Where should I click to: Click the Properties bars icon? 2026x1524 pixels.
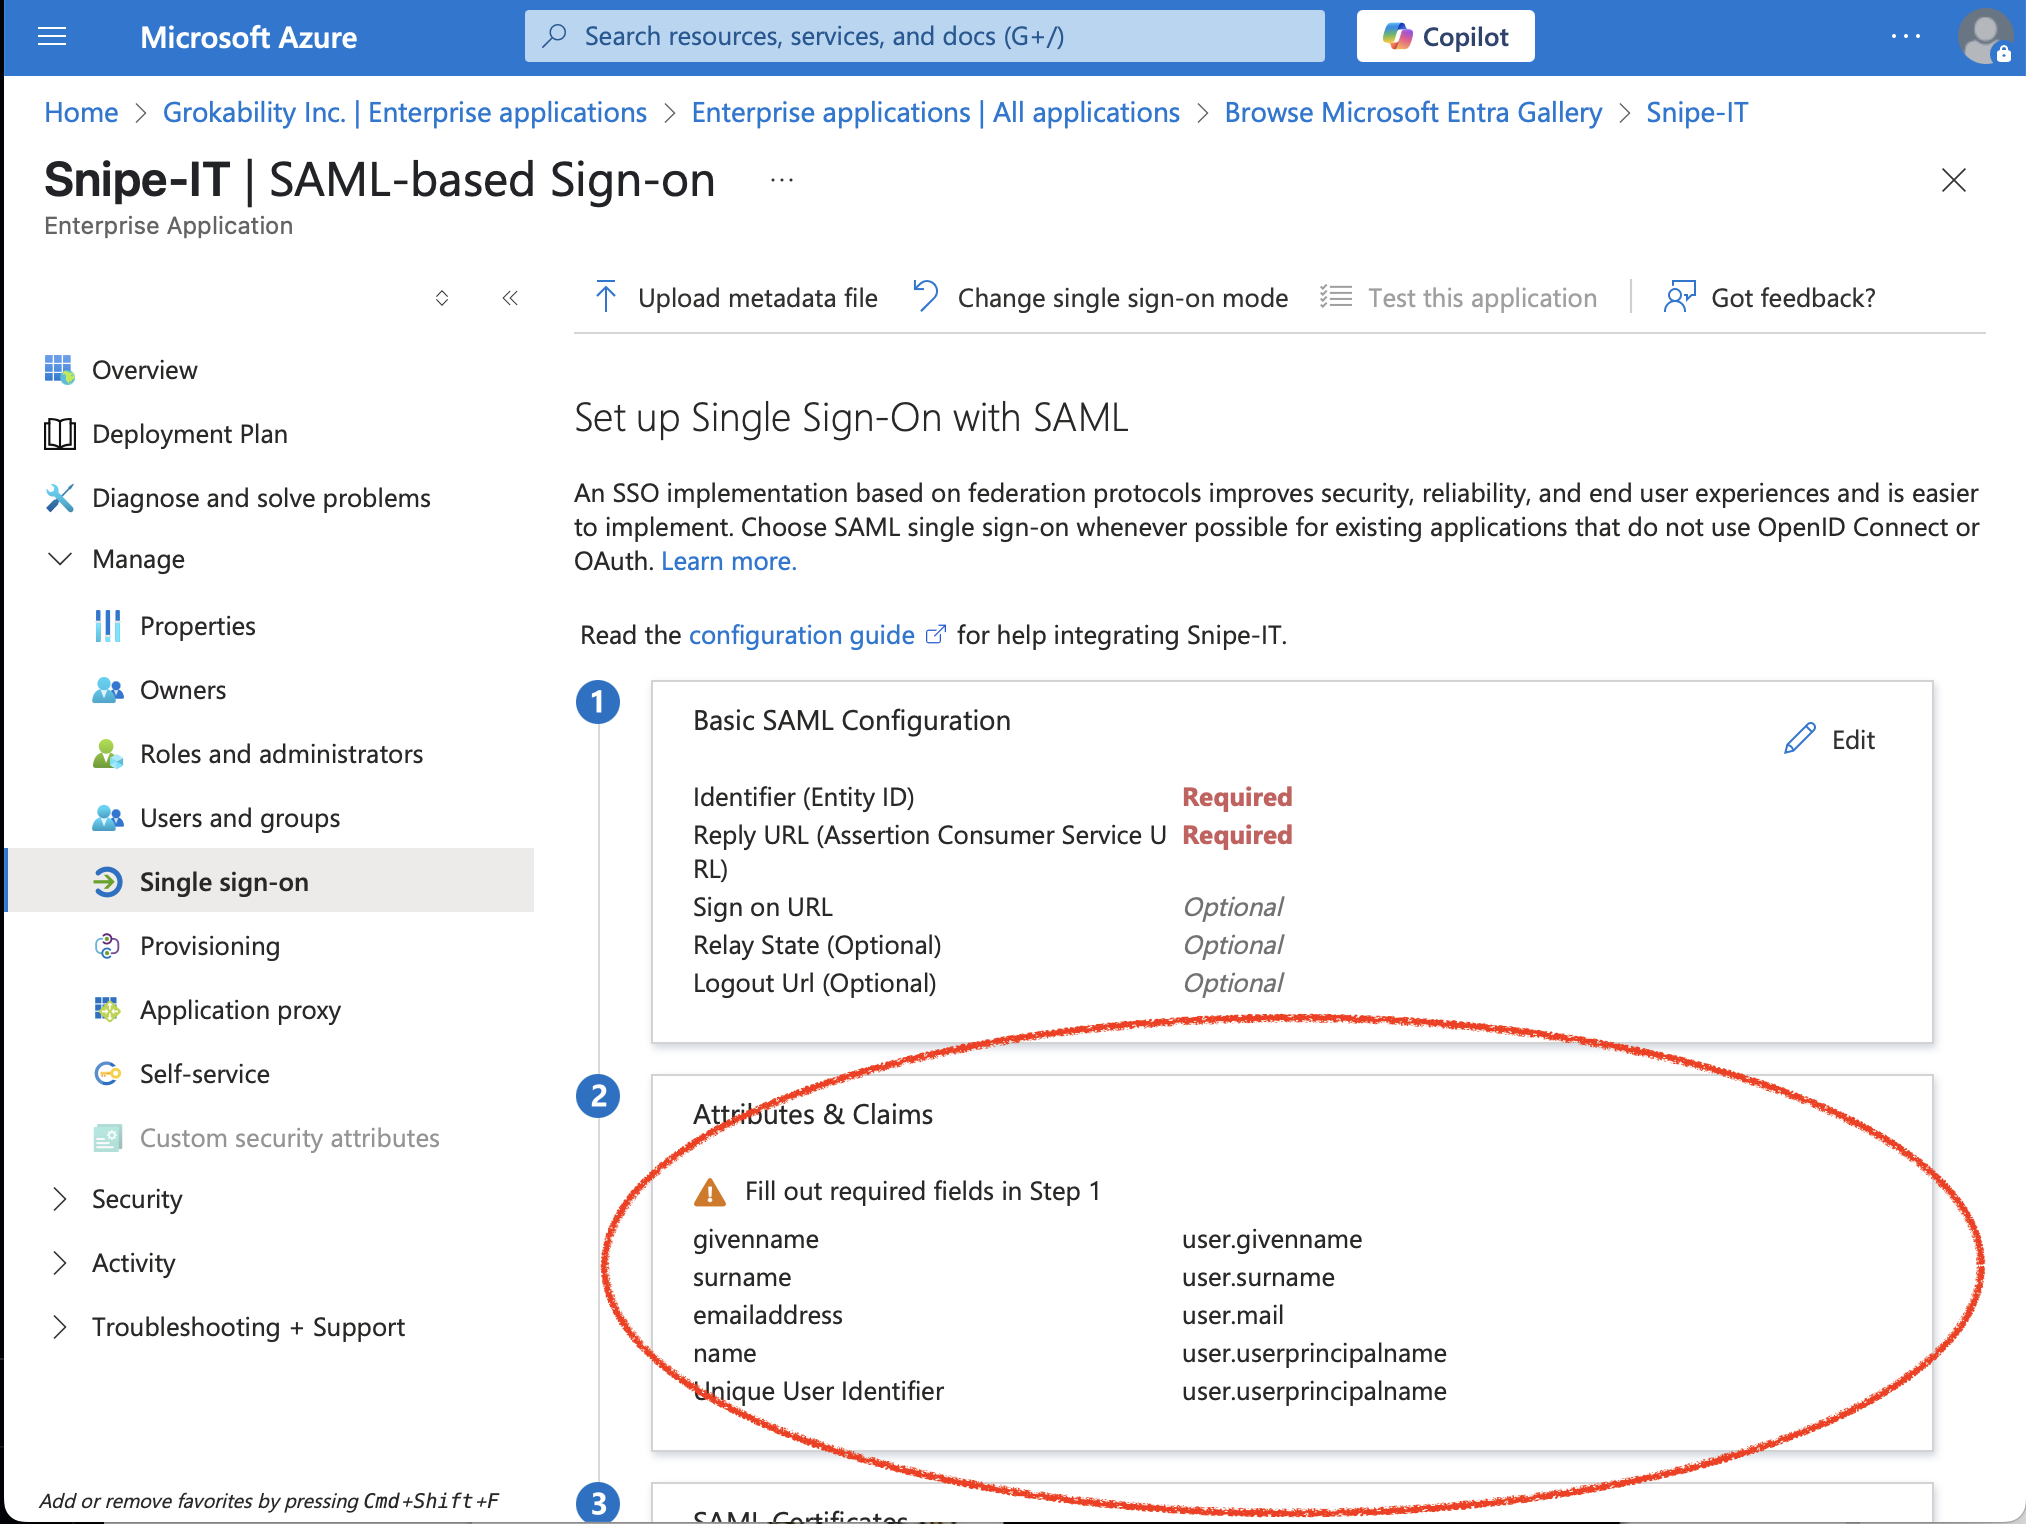[107, 626]
